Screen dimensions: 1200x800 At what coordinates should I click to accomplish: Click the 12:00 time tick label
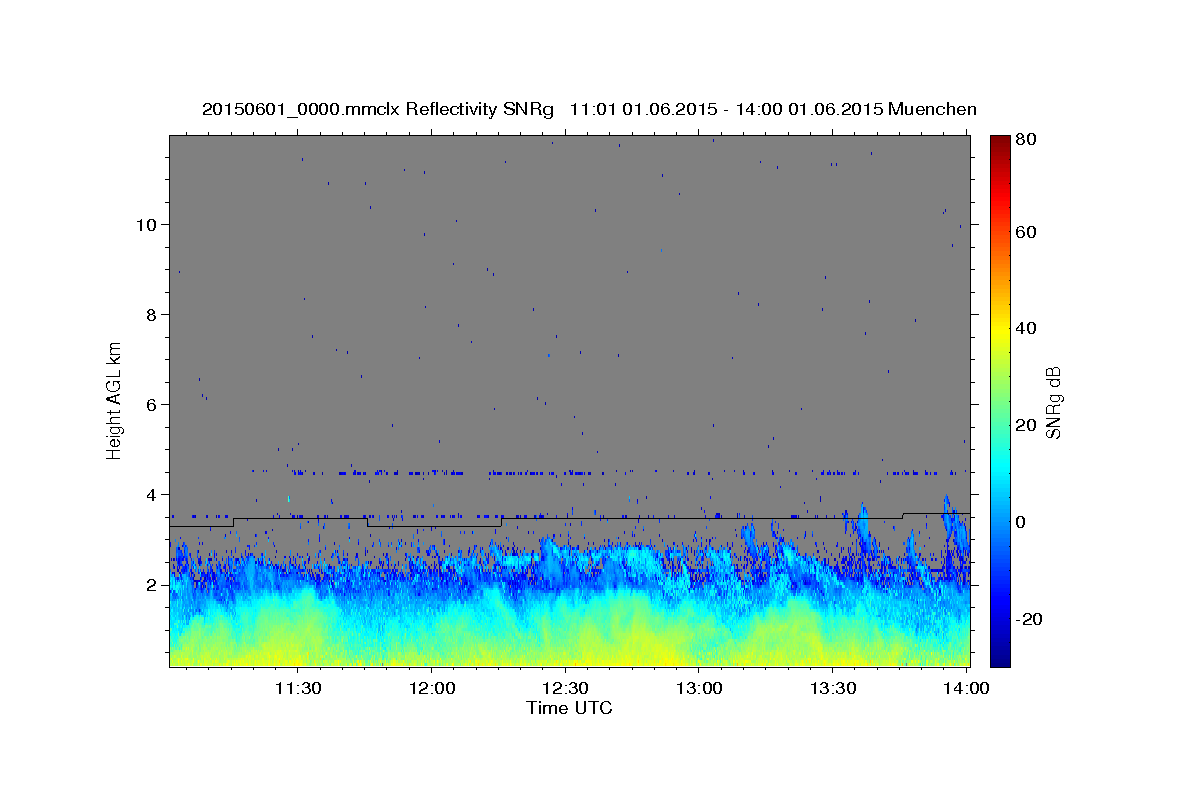tap(432, 689)
